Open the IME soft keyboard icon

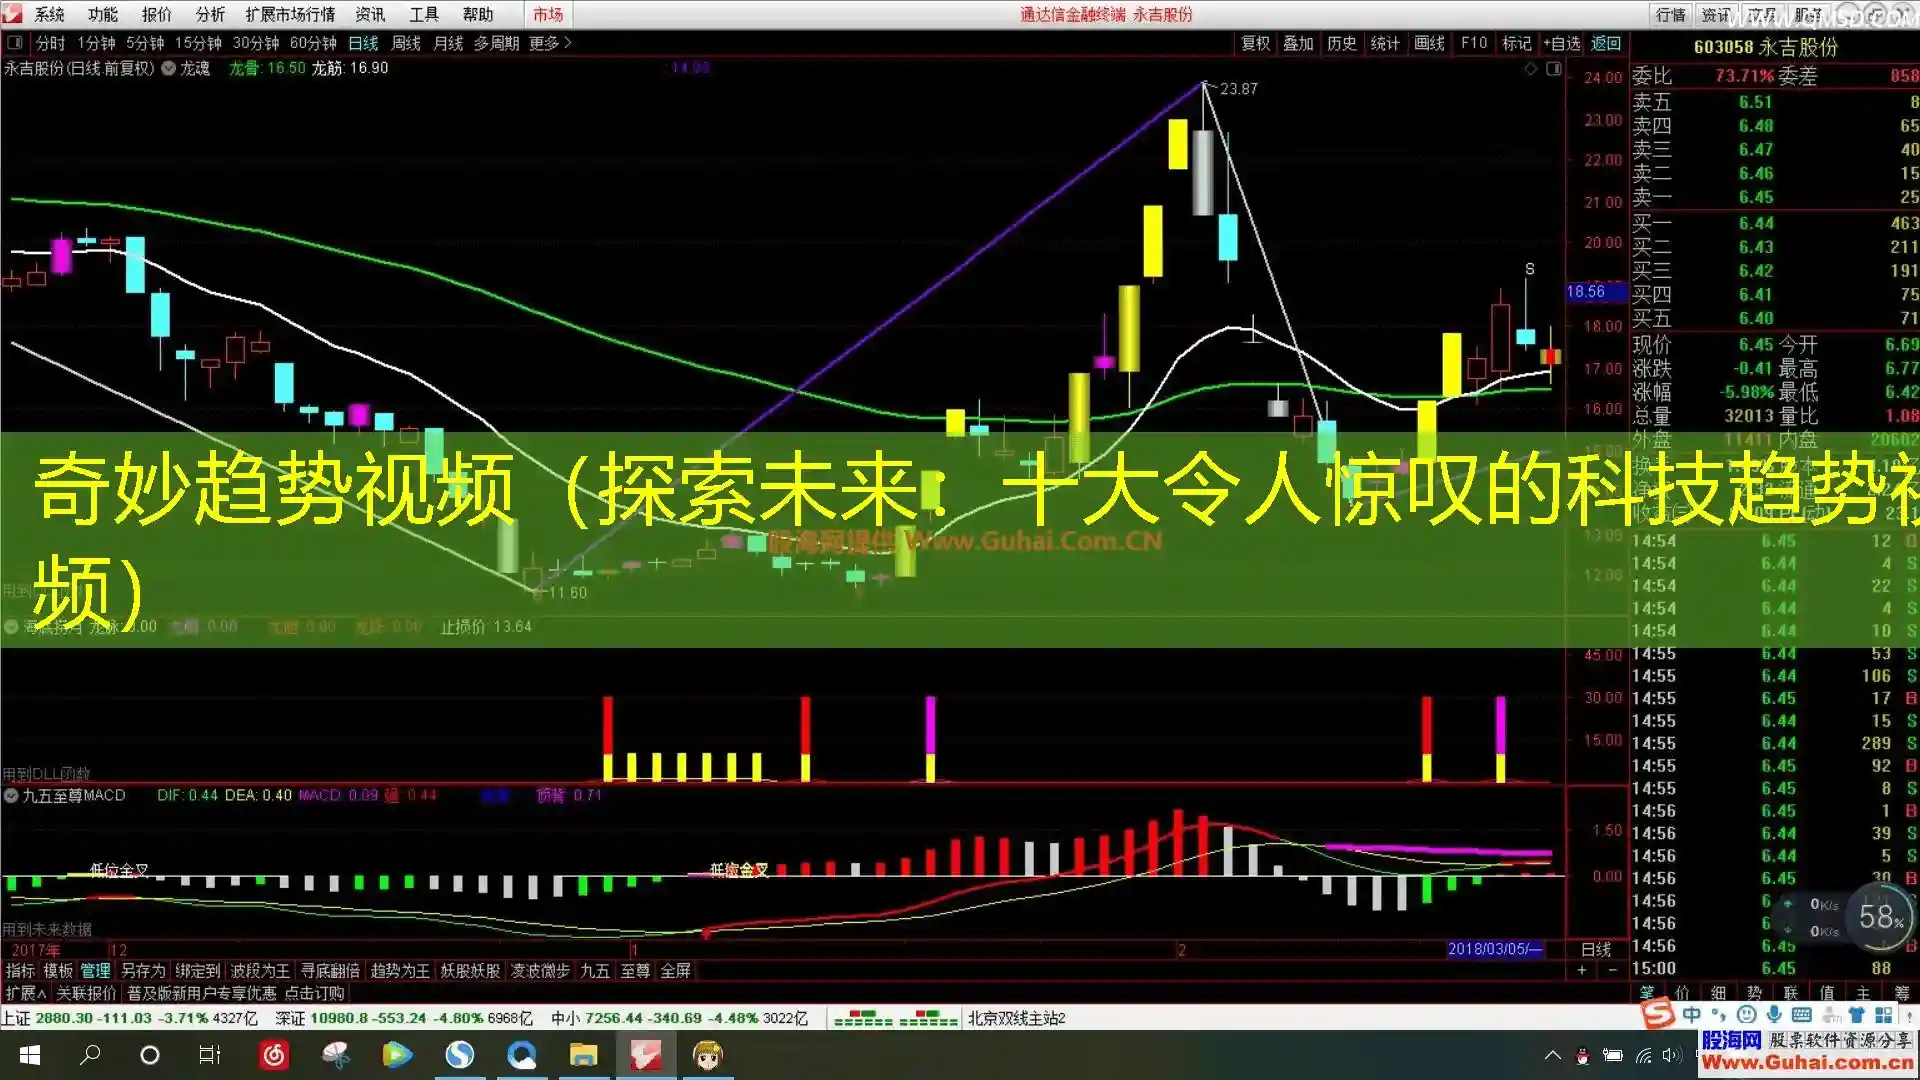(x=1802, y=1015)
